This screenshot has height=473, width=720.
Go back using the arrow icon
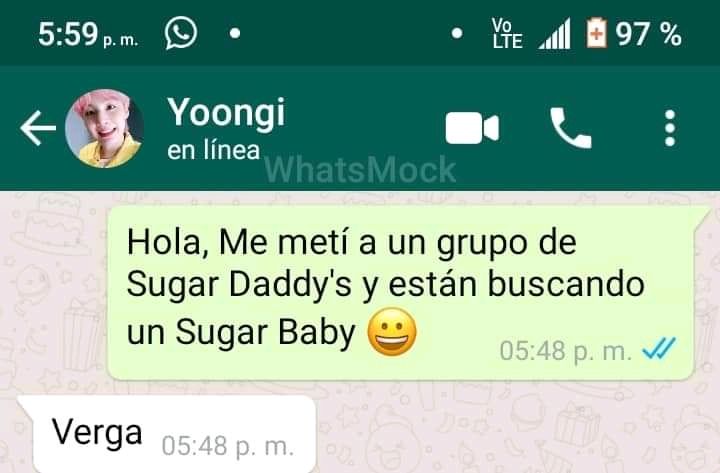coord(38,128)
